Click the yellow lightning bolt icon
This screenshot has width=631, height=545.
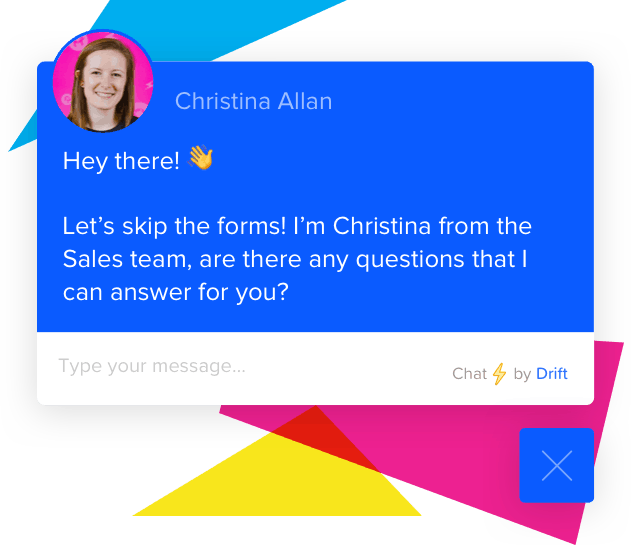pos(499,374)
